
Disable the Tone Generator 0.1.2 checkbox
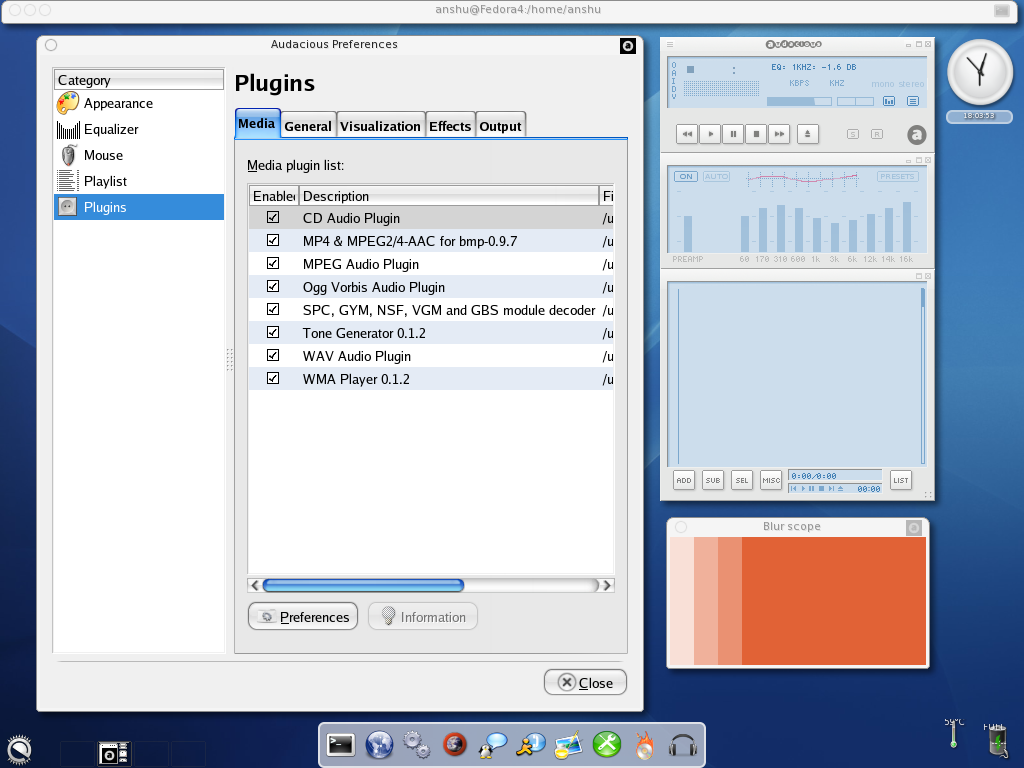point(273,332)
